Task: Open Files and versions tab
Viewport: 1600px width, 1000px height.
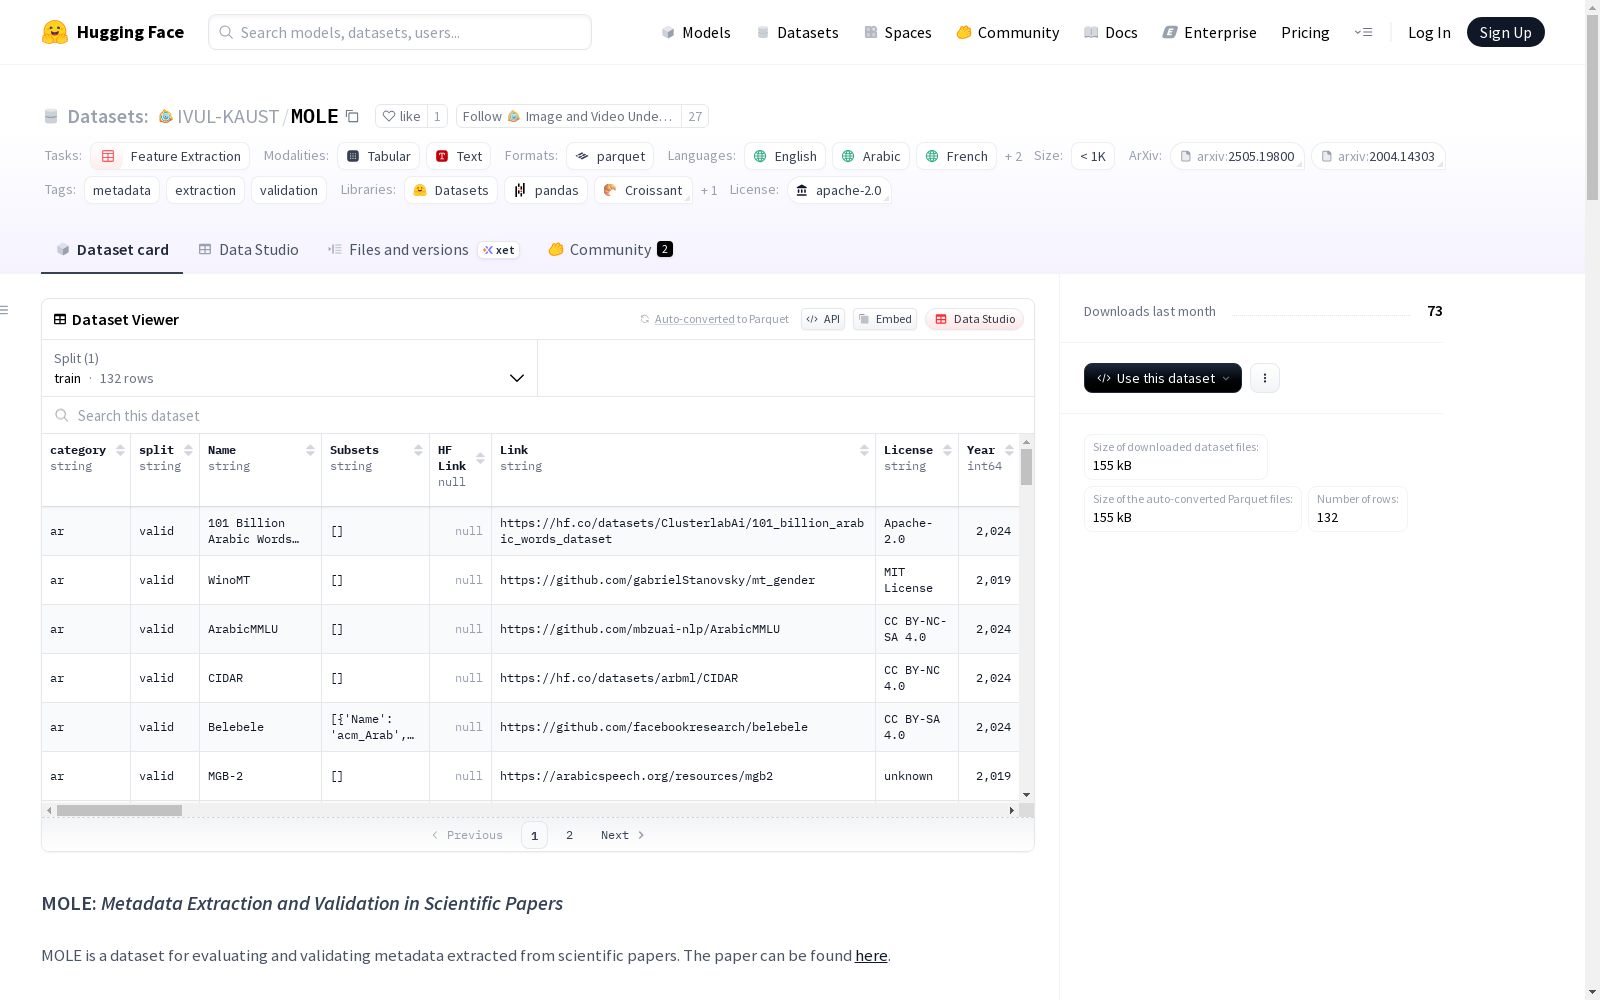Action: 423,250
